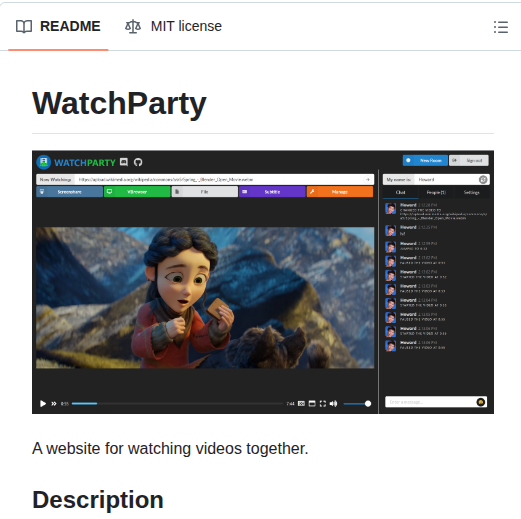Click the volume slider in the player controls
The image size is (521, 519).
point(357,404)
